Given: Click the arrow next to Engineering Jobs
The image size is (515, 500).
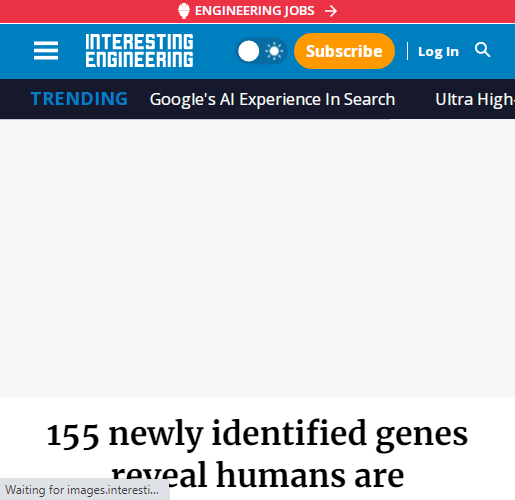Looking at the screenshot, I should pyautogui.click(x=331, y=11).
